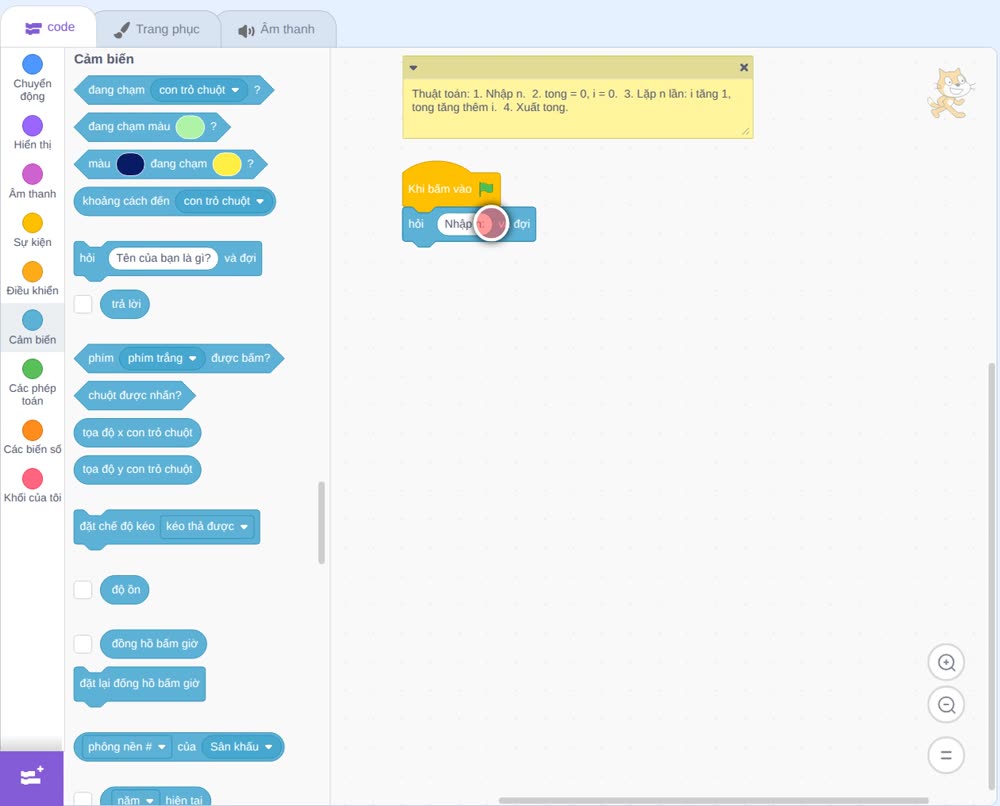
Task: Open the Các biến số category circle
Action: [x=33, y=430]
